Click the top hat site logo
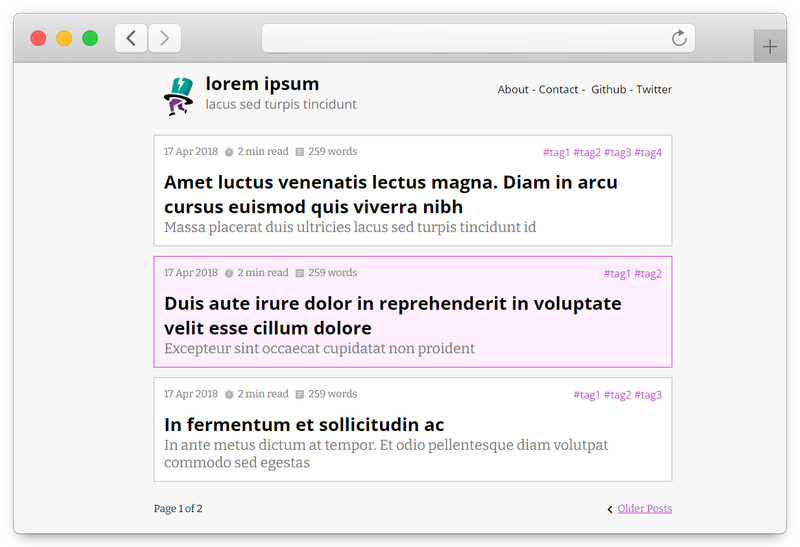800x547 pixels. pyautogui.click(x=179, y=96)
